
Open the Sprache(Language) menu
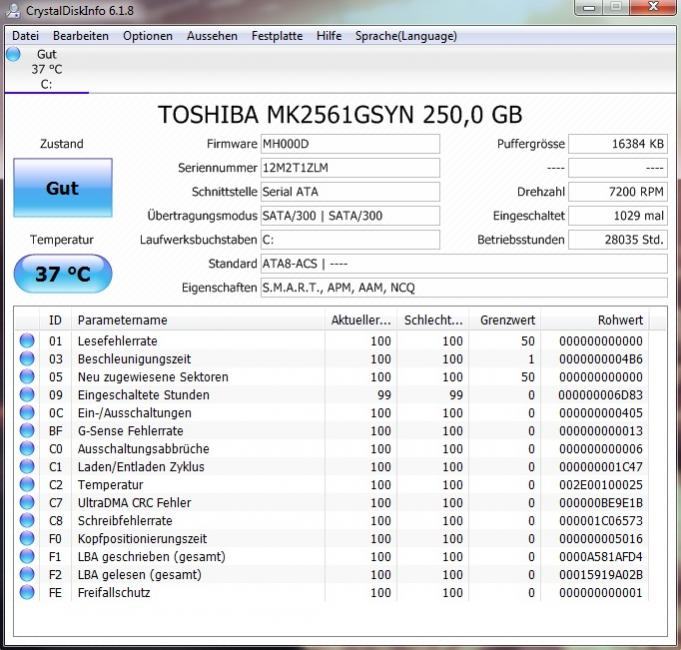point(406,36)
